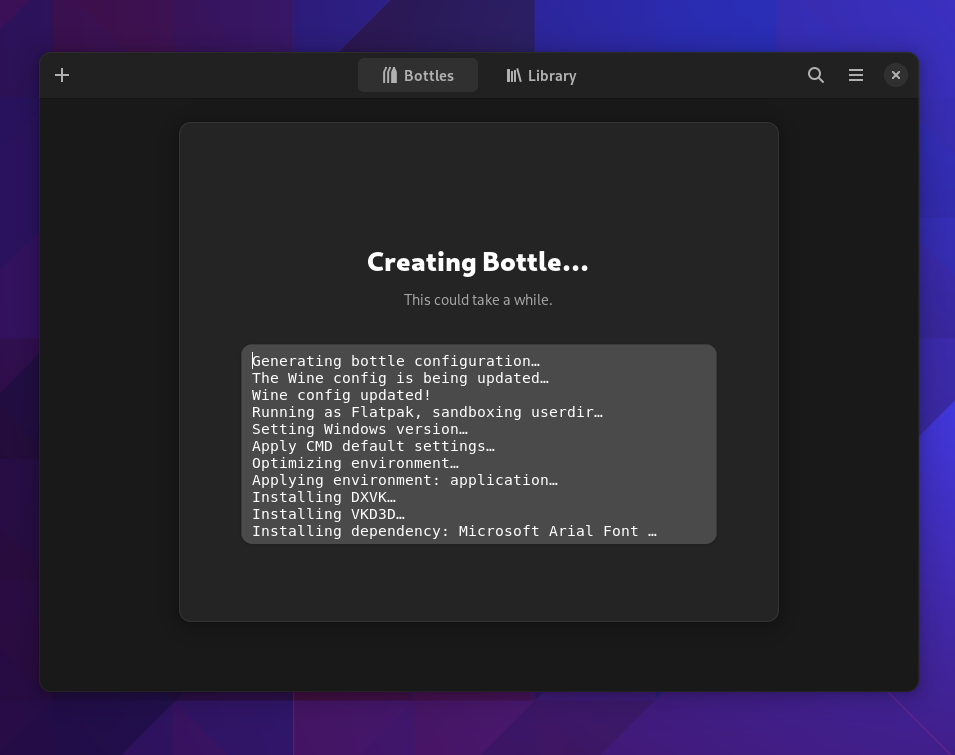Click the 'Running as Flatpak, sandboxing userdir…' line

tap(427, 412)
